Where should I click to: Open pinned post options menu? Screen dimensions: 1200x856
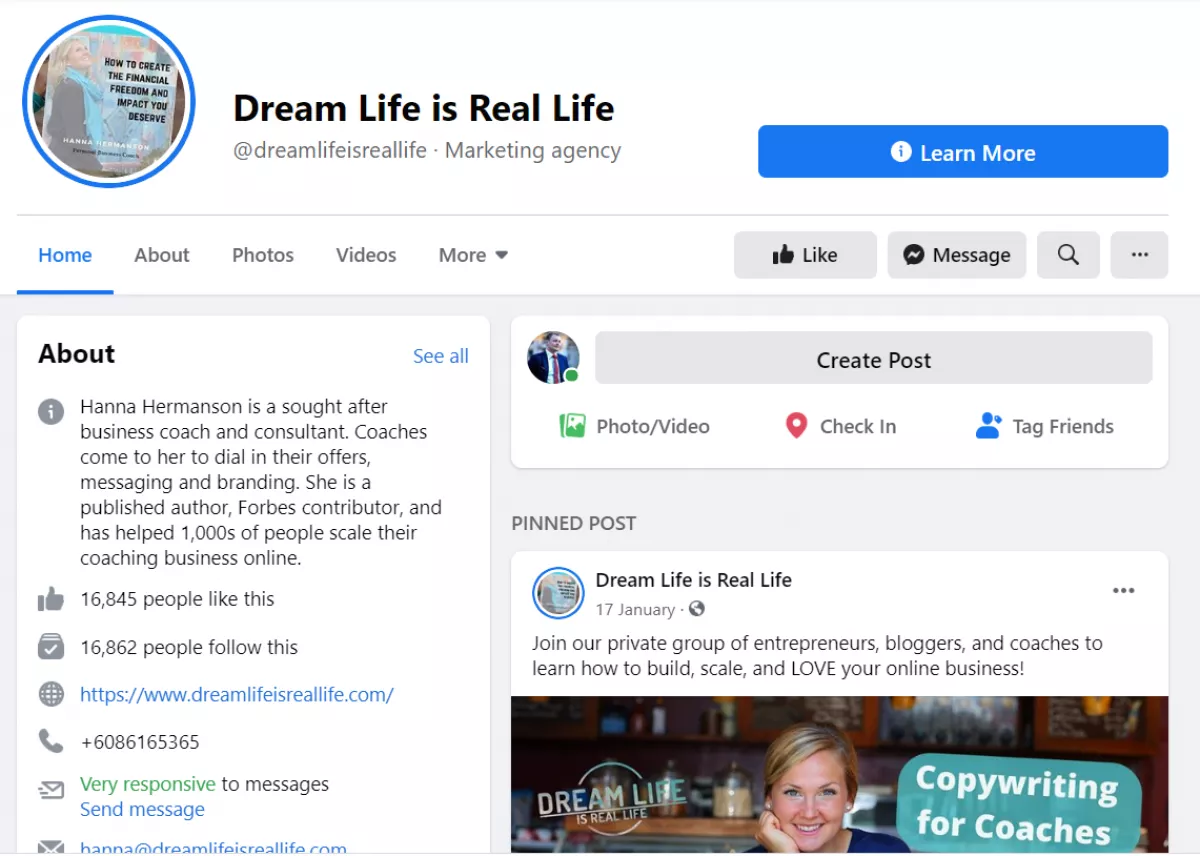(1124, 590)
